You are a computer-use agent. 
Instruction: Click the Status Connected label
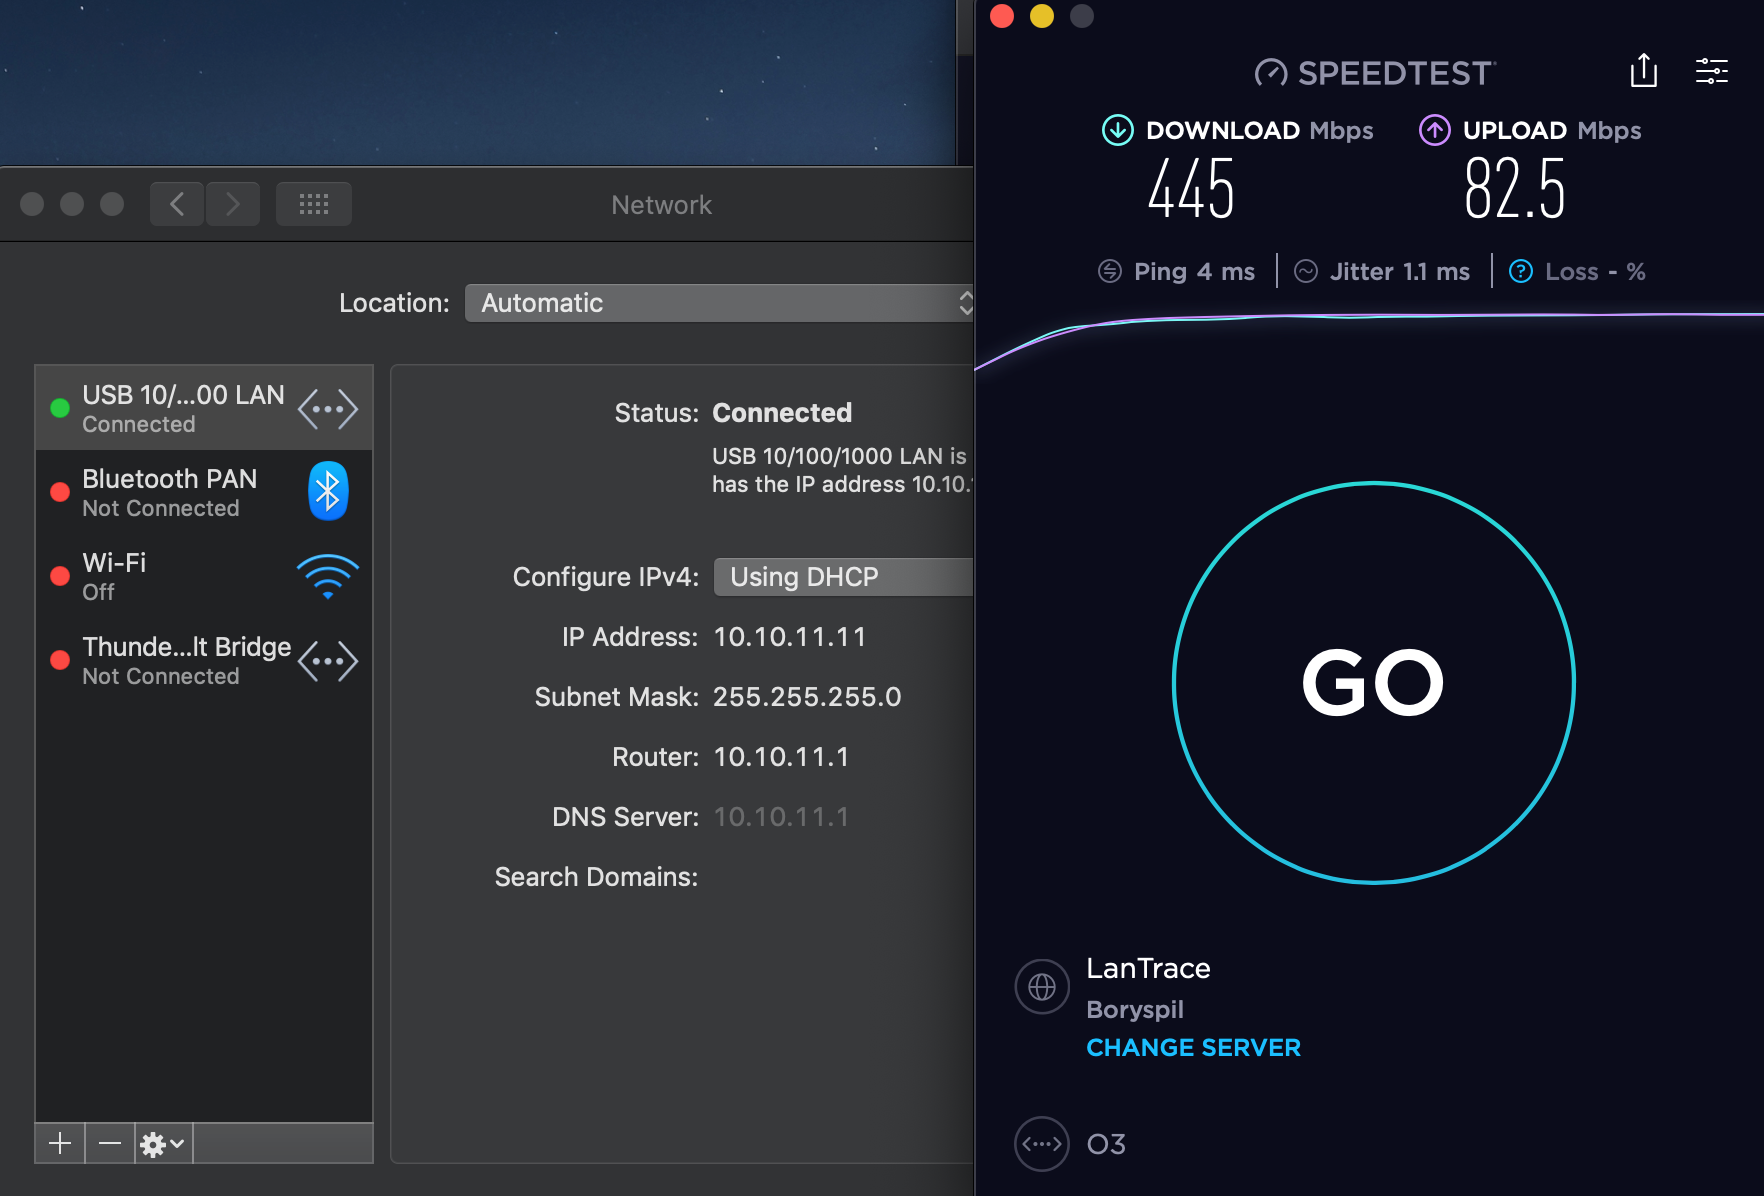coord(782,413)
